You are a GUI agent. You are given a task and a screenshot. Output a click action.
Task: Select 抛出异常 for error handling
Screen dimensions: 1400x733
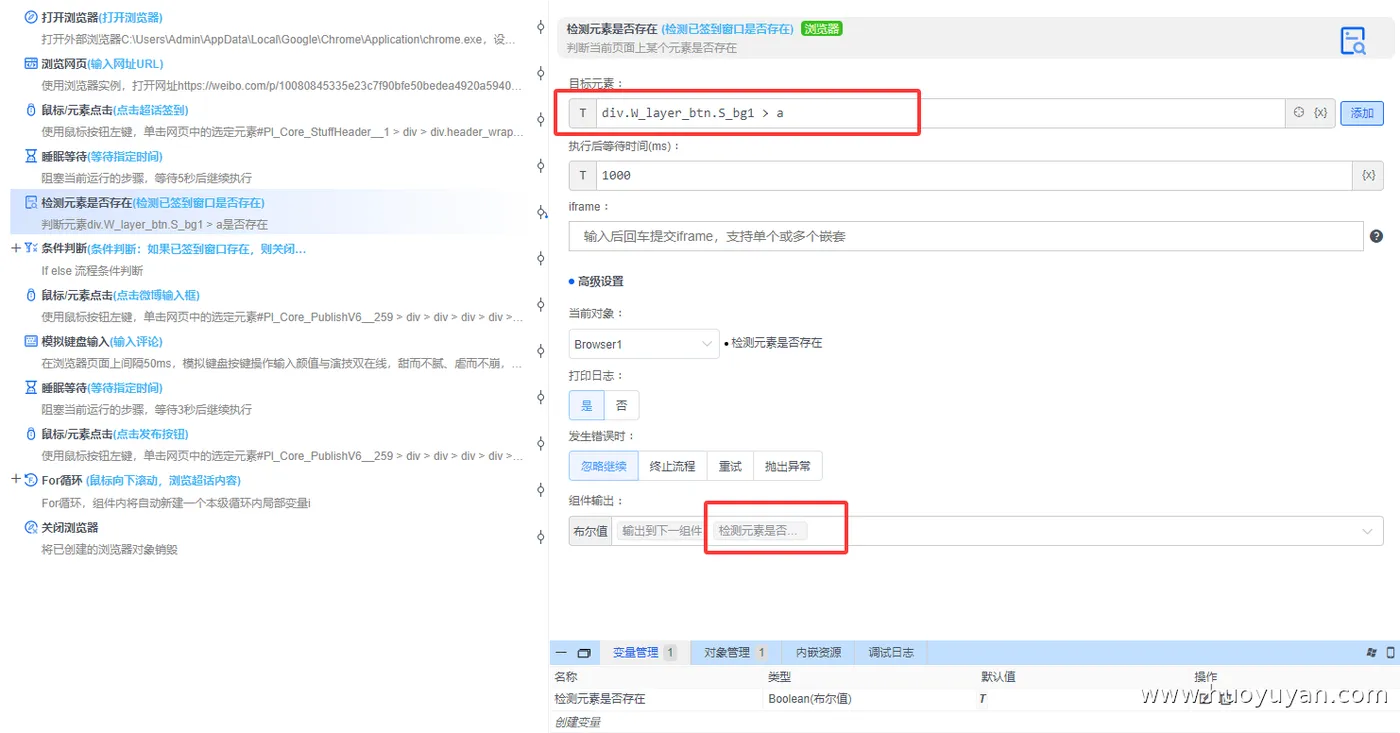click(x=788, y=466)
